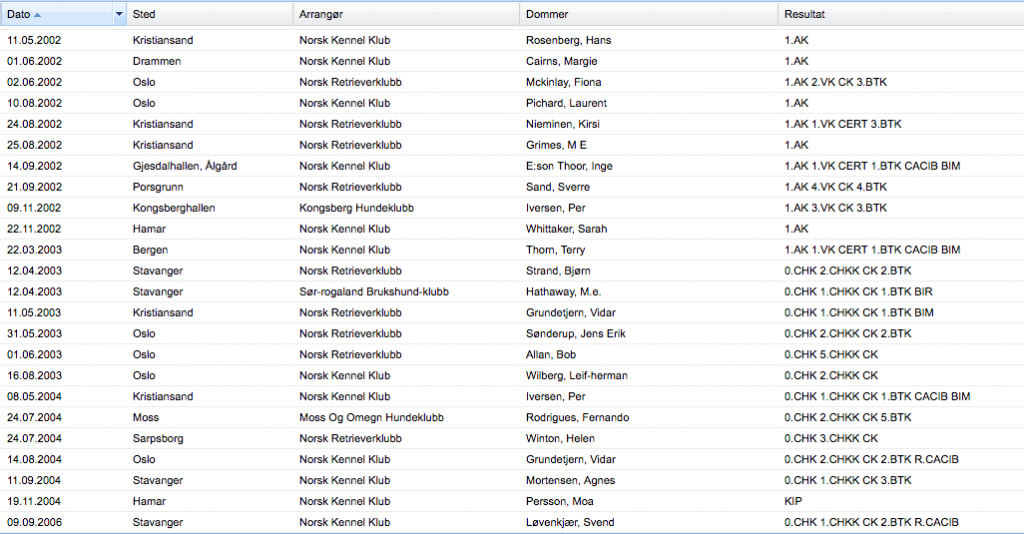Select result 0.CHK 5.CHKK CK

coord(831,354)
